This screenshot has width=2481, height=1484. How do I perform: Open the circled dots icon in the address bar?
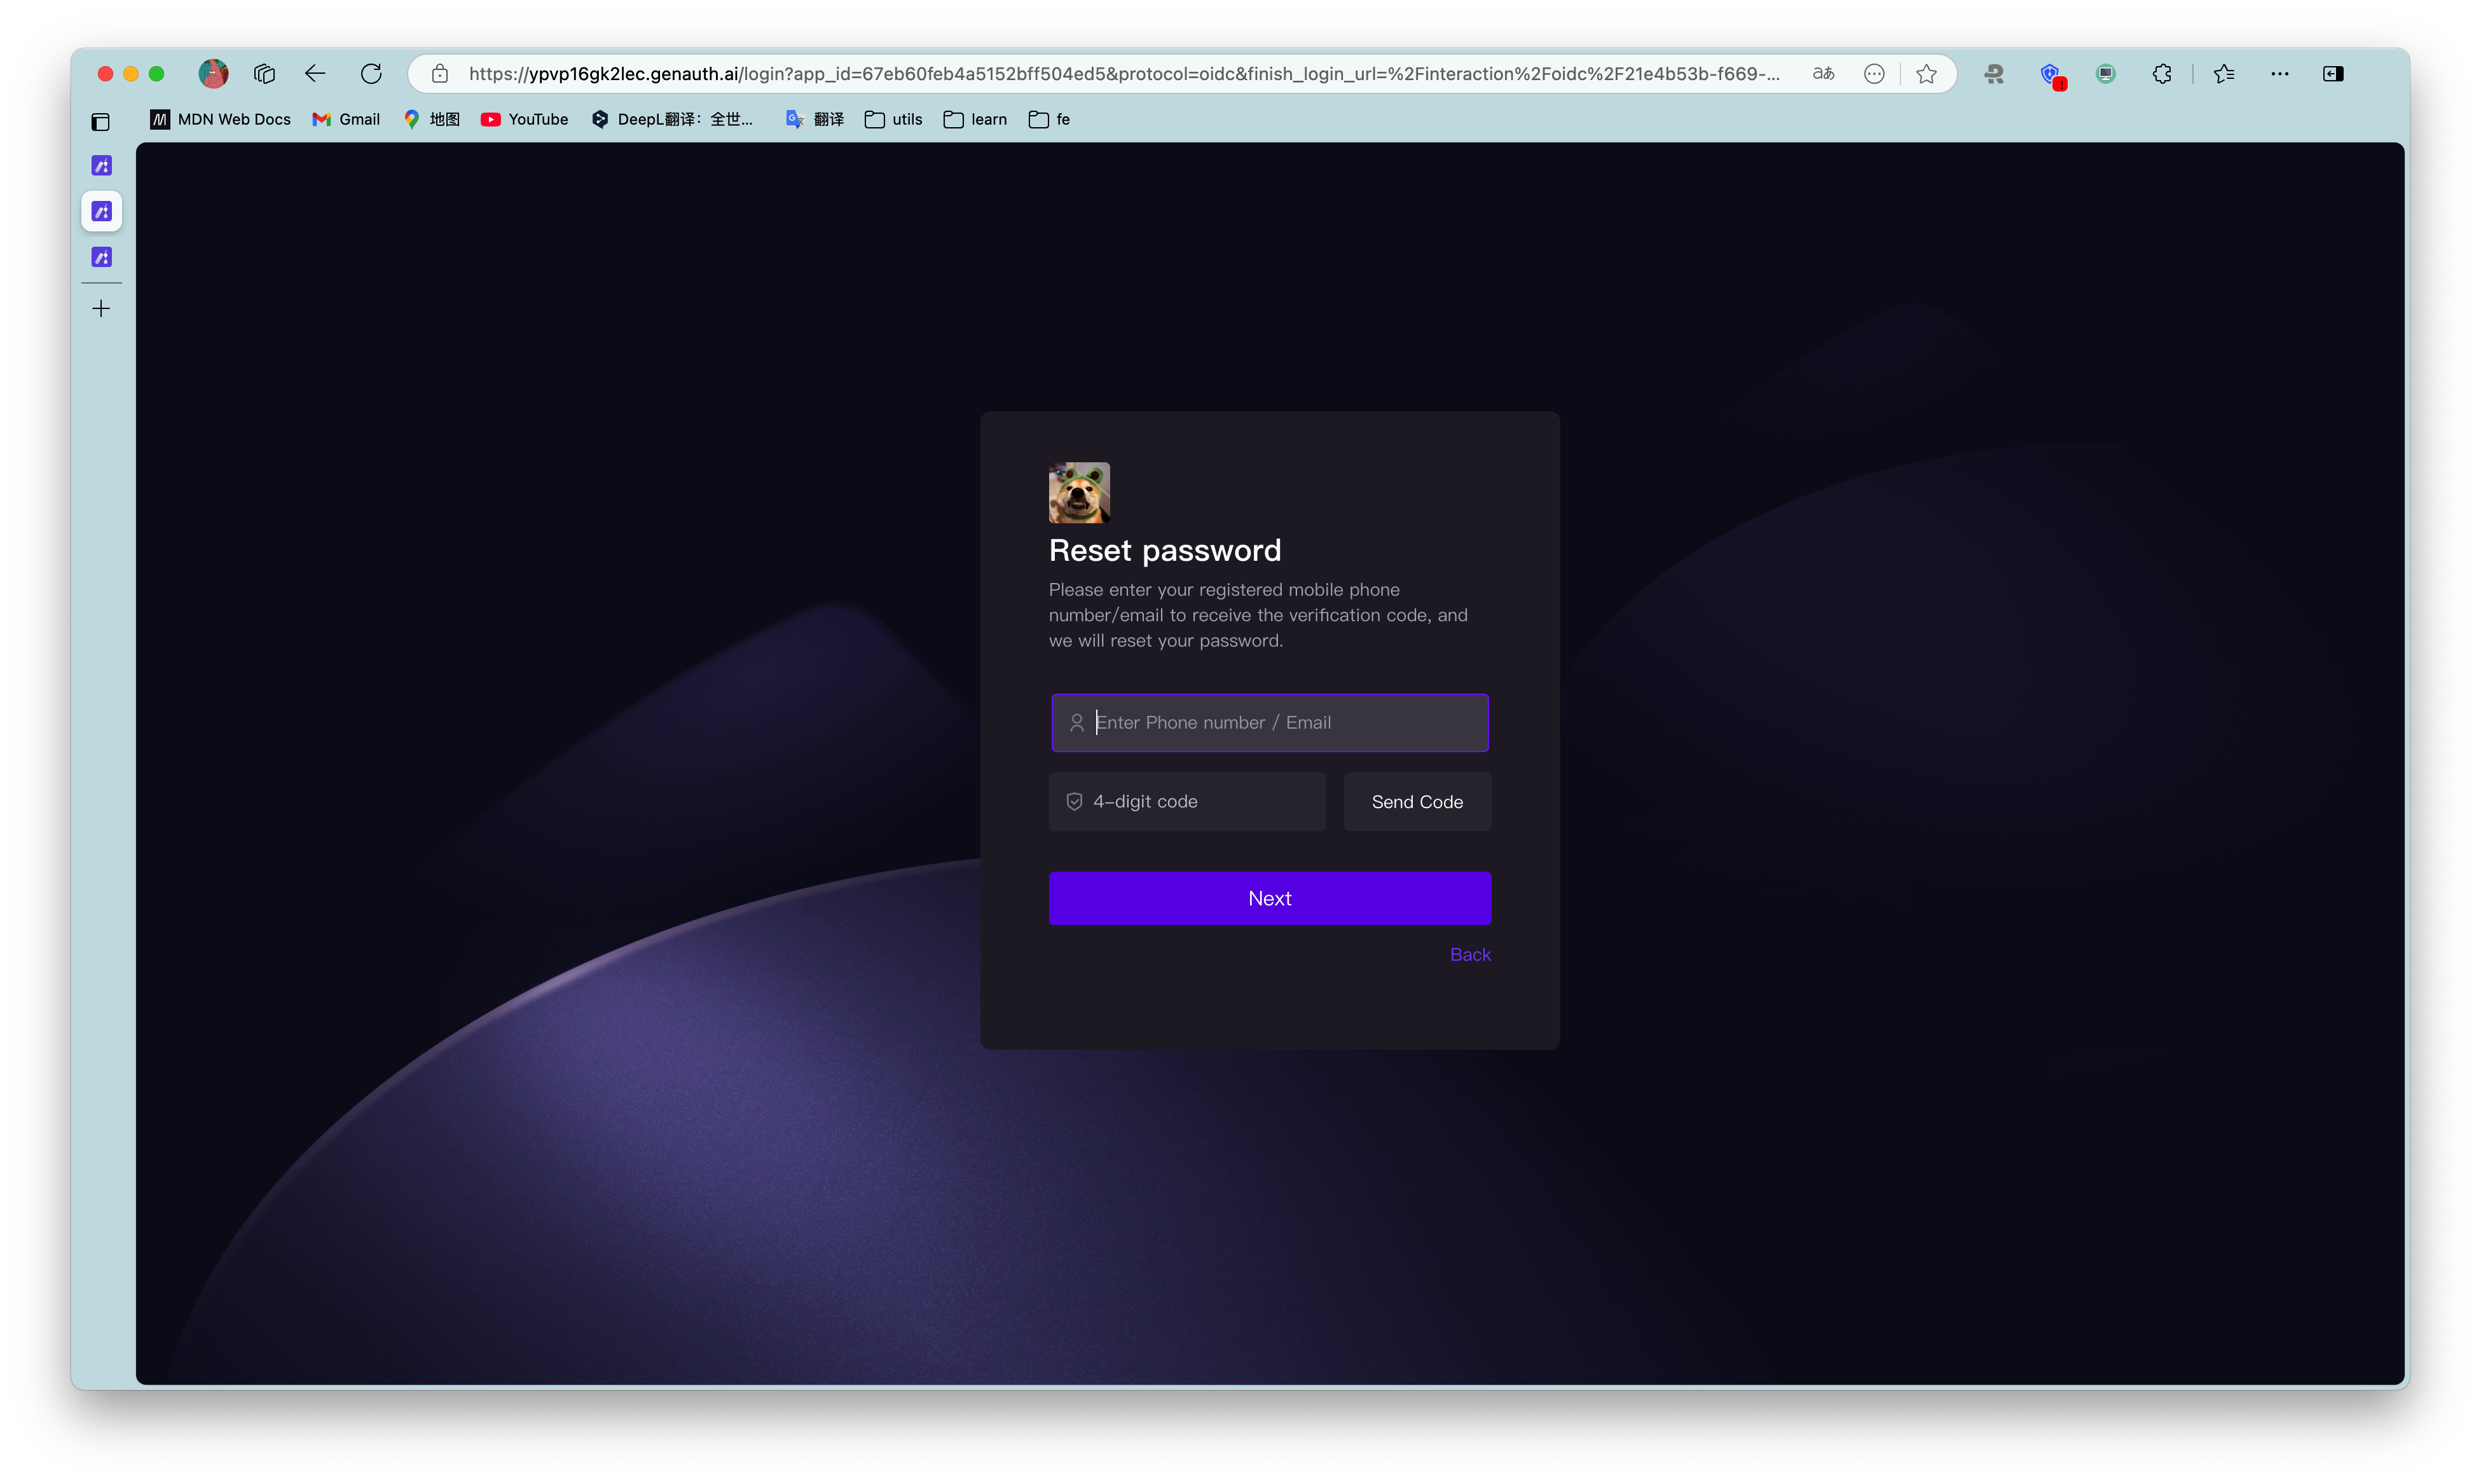[1874, 73]
